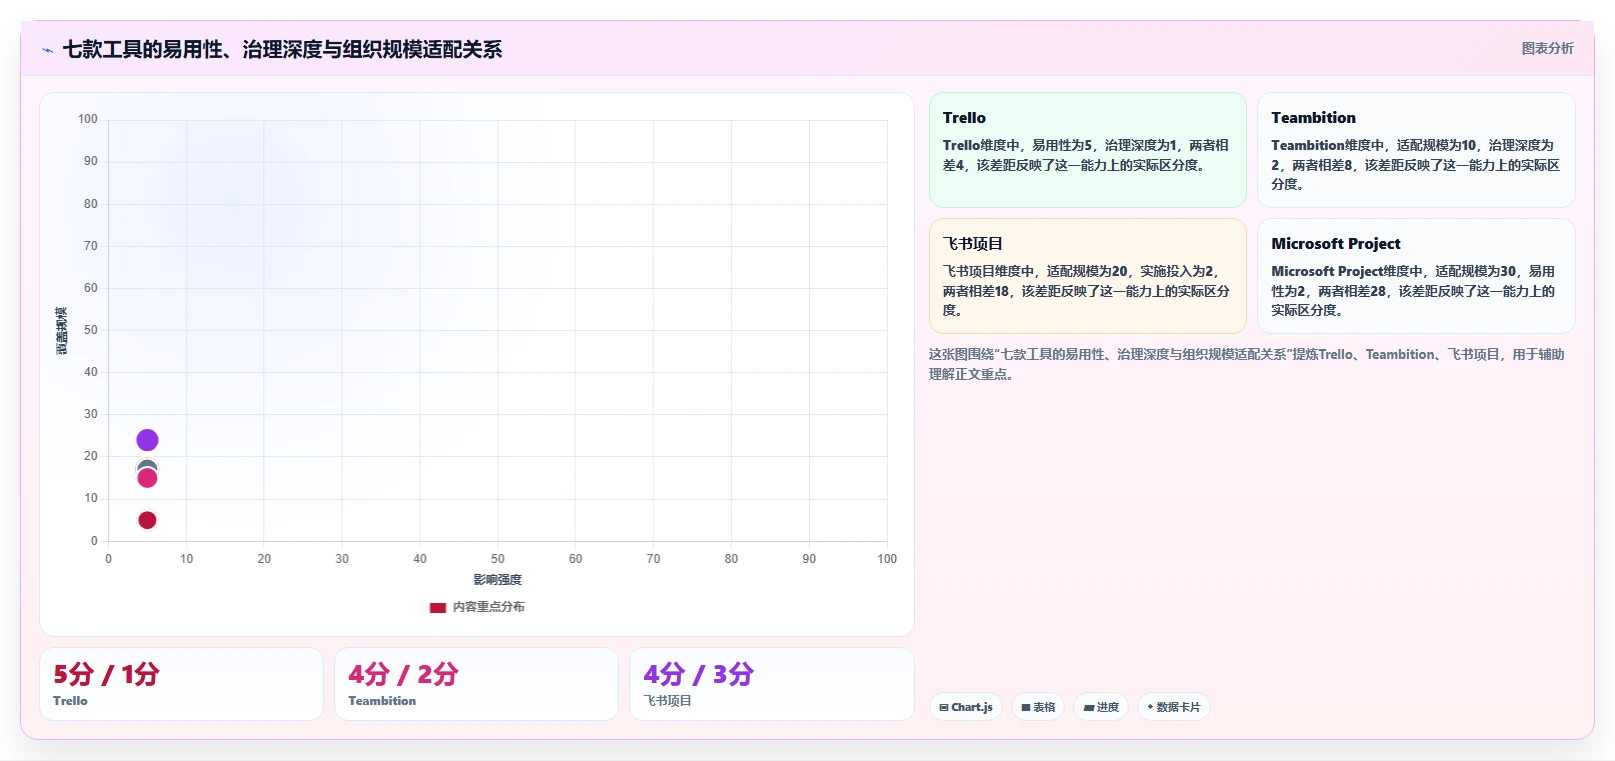Click the x-axis title 影响强度
Viewport: 1615px width, 761px height.
pos(497,580)
